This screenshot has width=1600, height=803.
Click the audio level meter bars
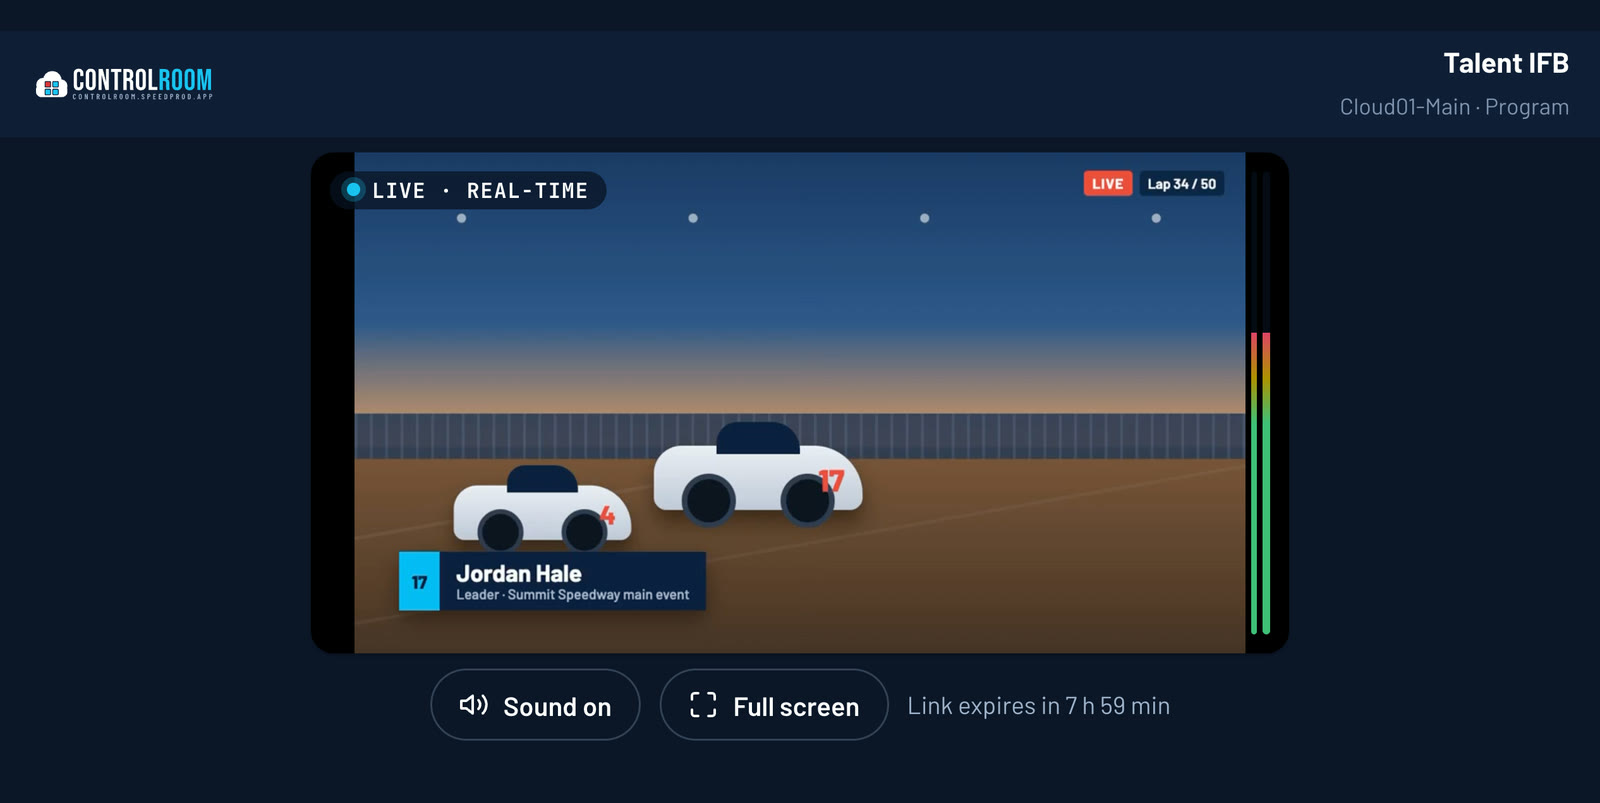pyautogui.click(x=1260, y=403)
